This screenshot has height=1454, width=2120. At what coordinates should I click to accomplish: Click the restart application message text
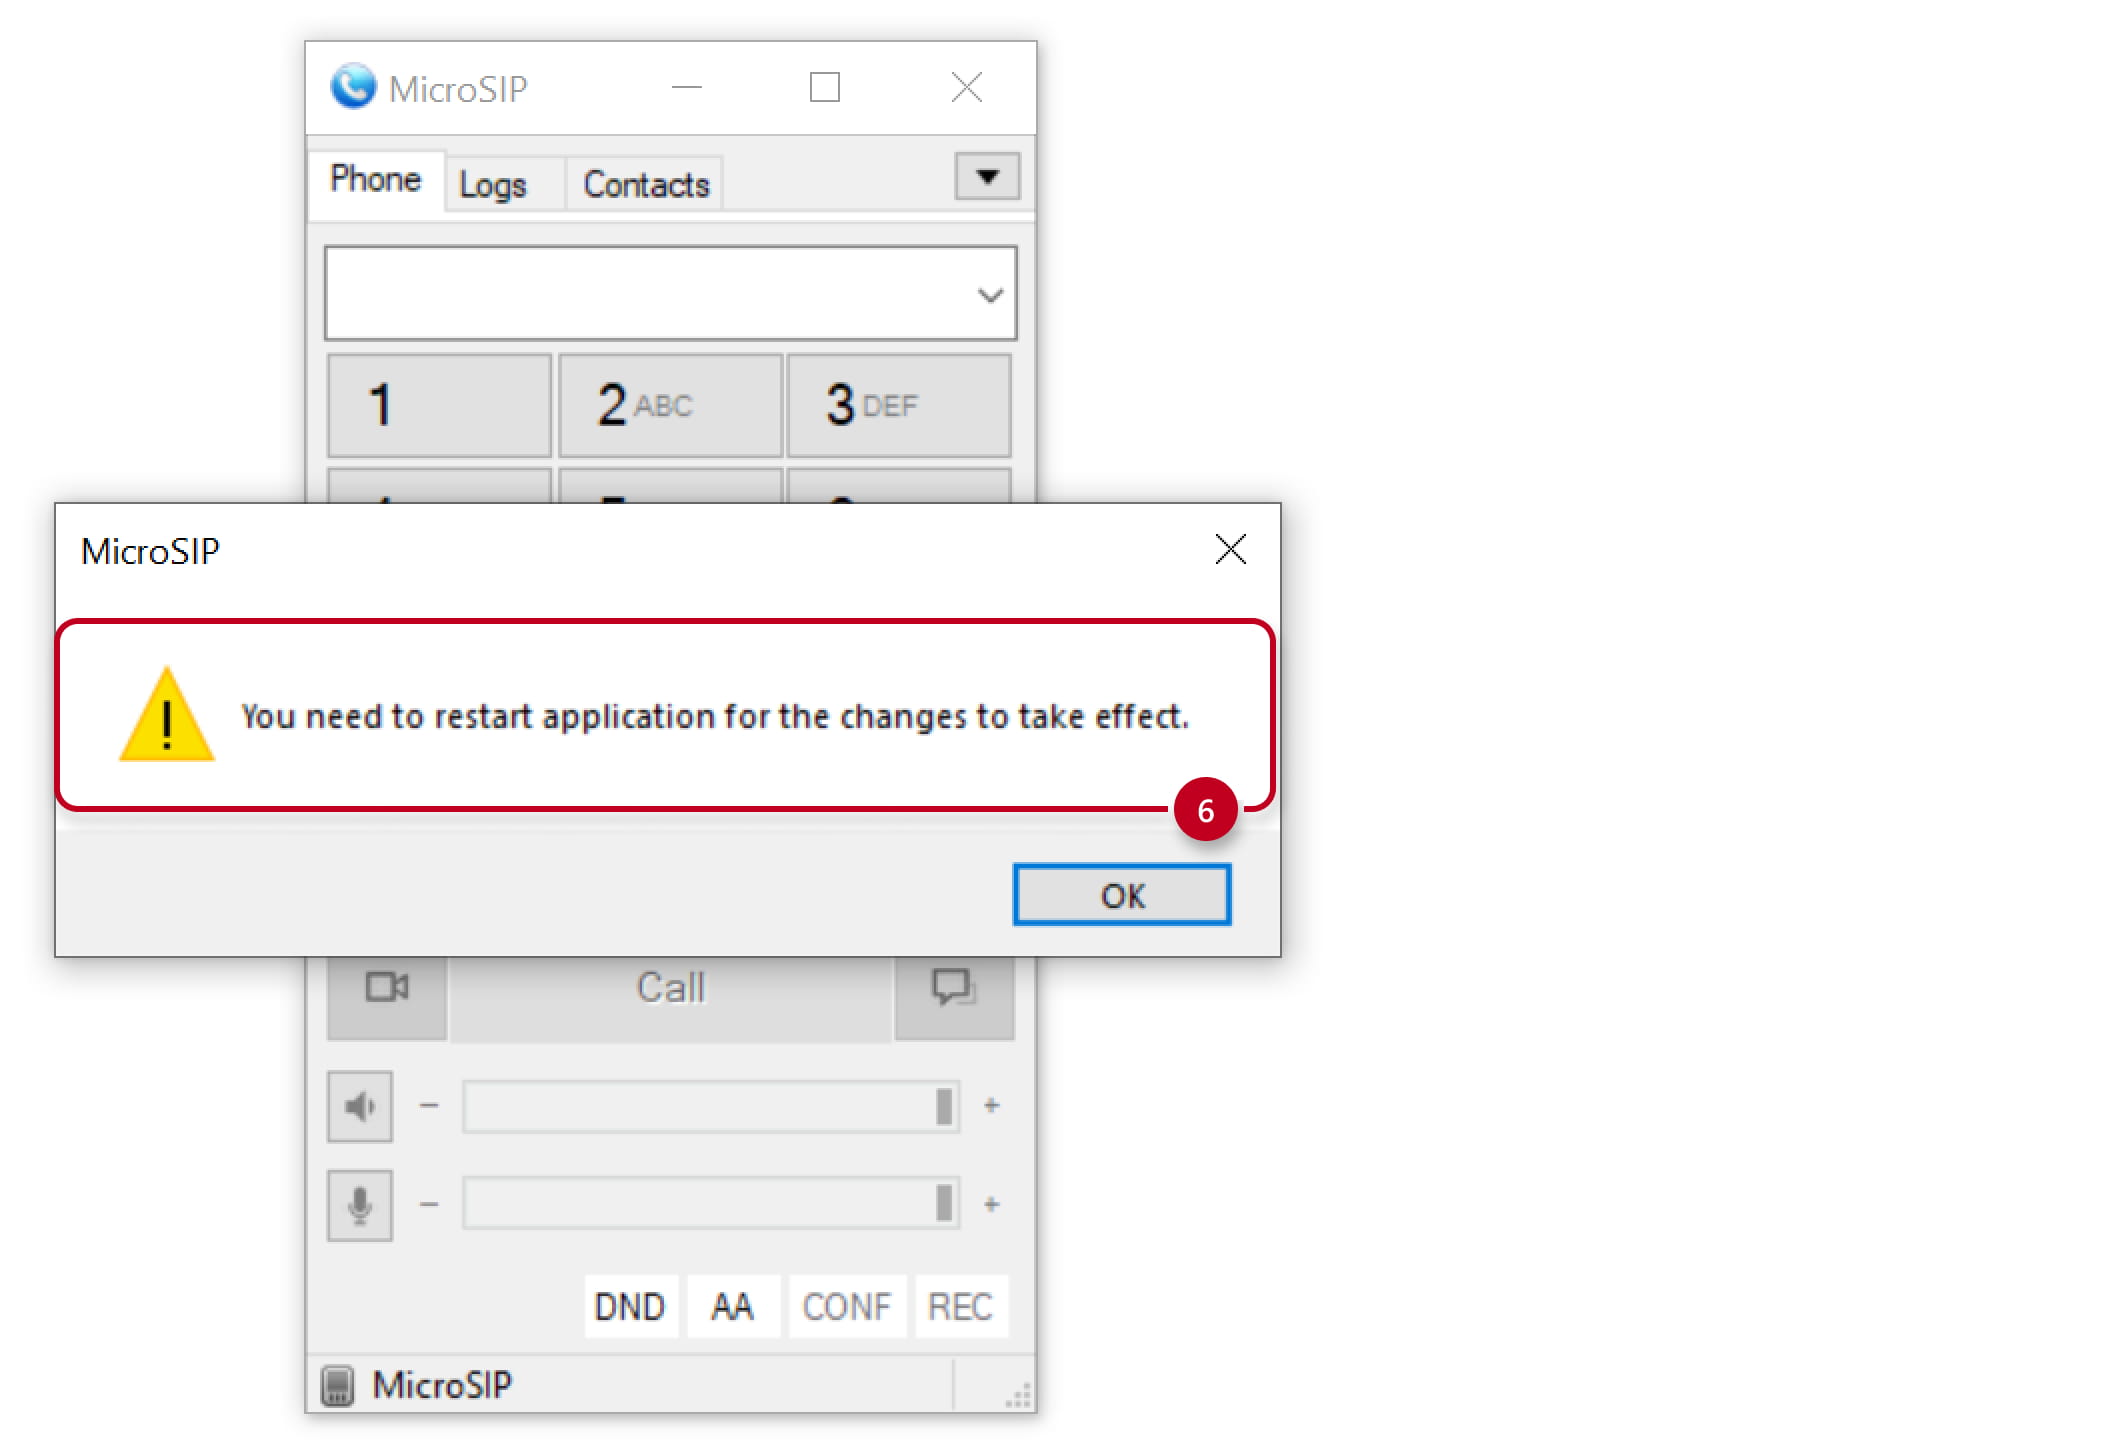[715, 716]
